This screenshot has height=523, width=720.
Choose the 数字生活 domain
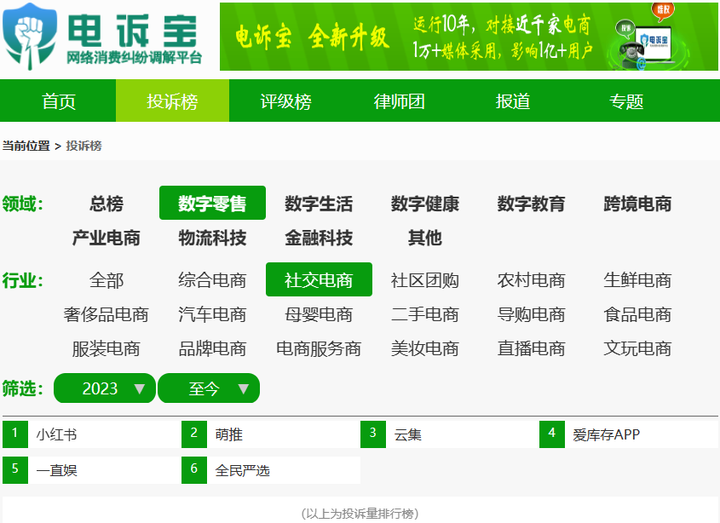[x=319, y=203]
